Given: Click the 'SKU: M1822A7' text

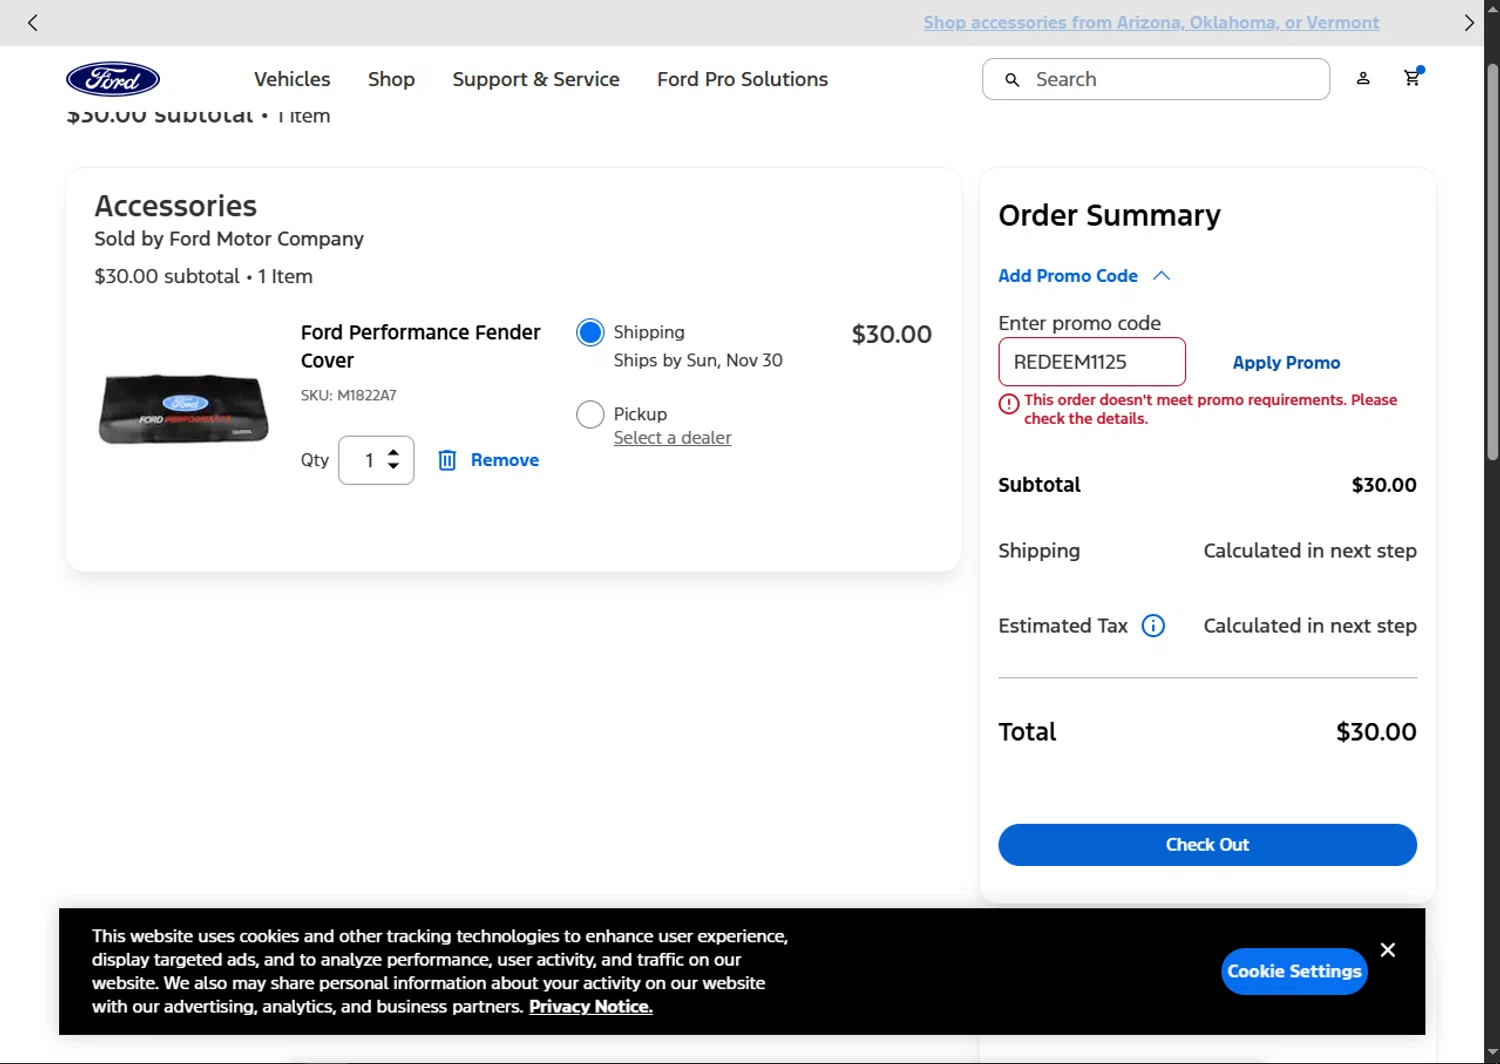Looking at the screenshot, I should click(x=348, y=395).
